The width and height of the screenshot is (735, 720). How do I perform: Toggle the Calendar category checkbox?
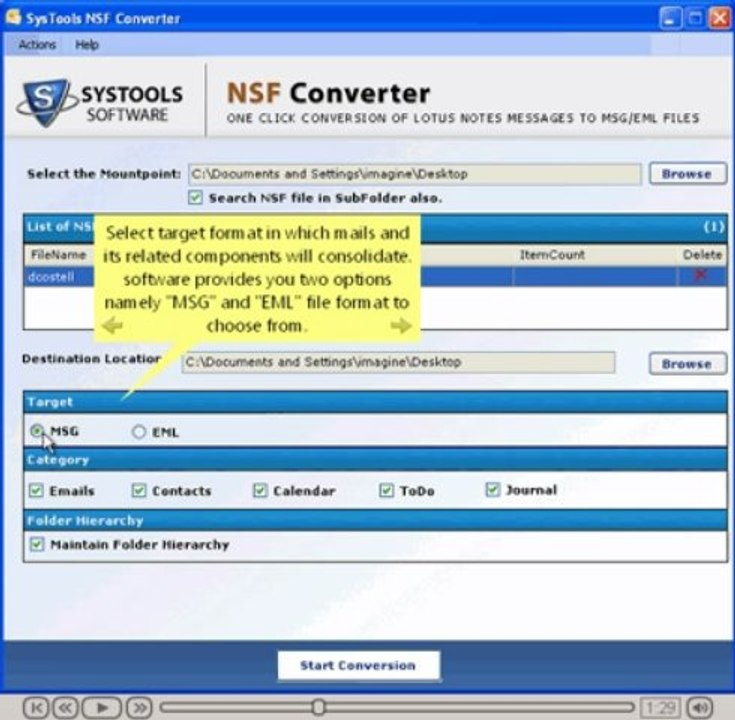point(260,490)
